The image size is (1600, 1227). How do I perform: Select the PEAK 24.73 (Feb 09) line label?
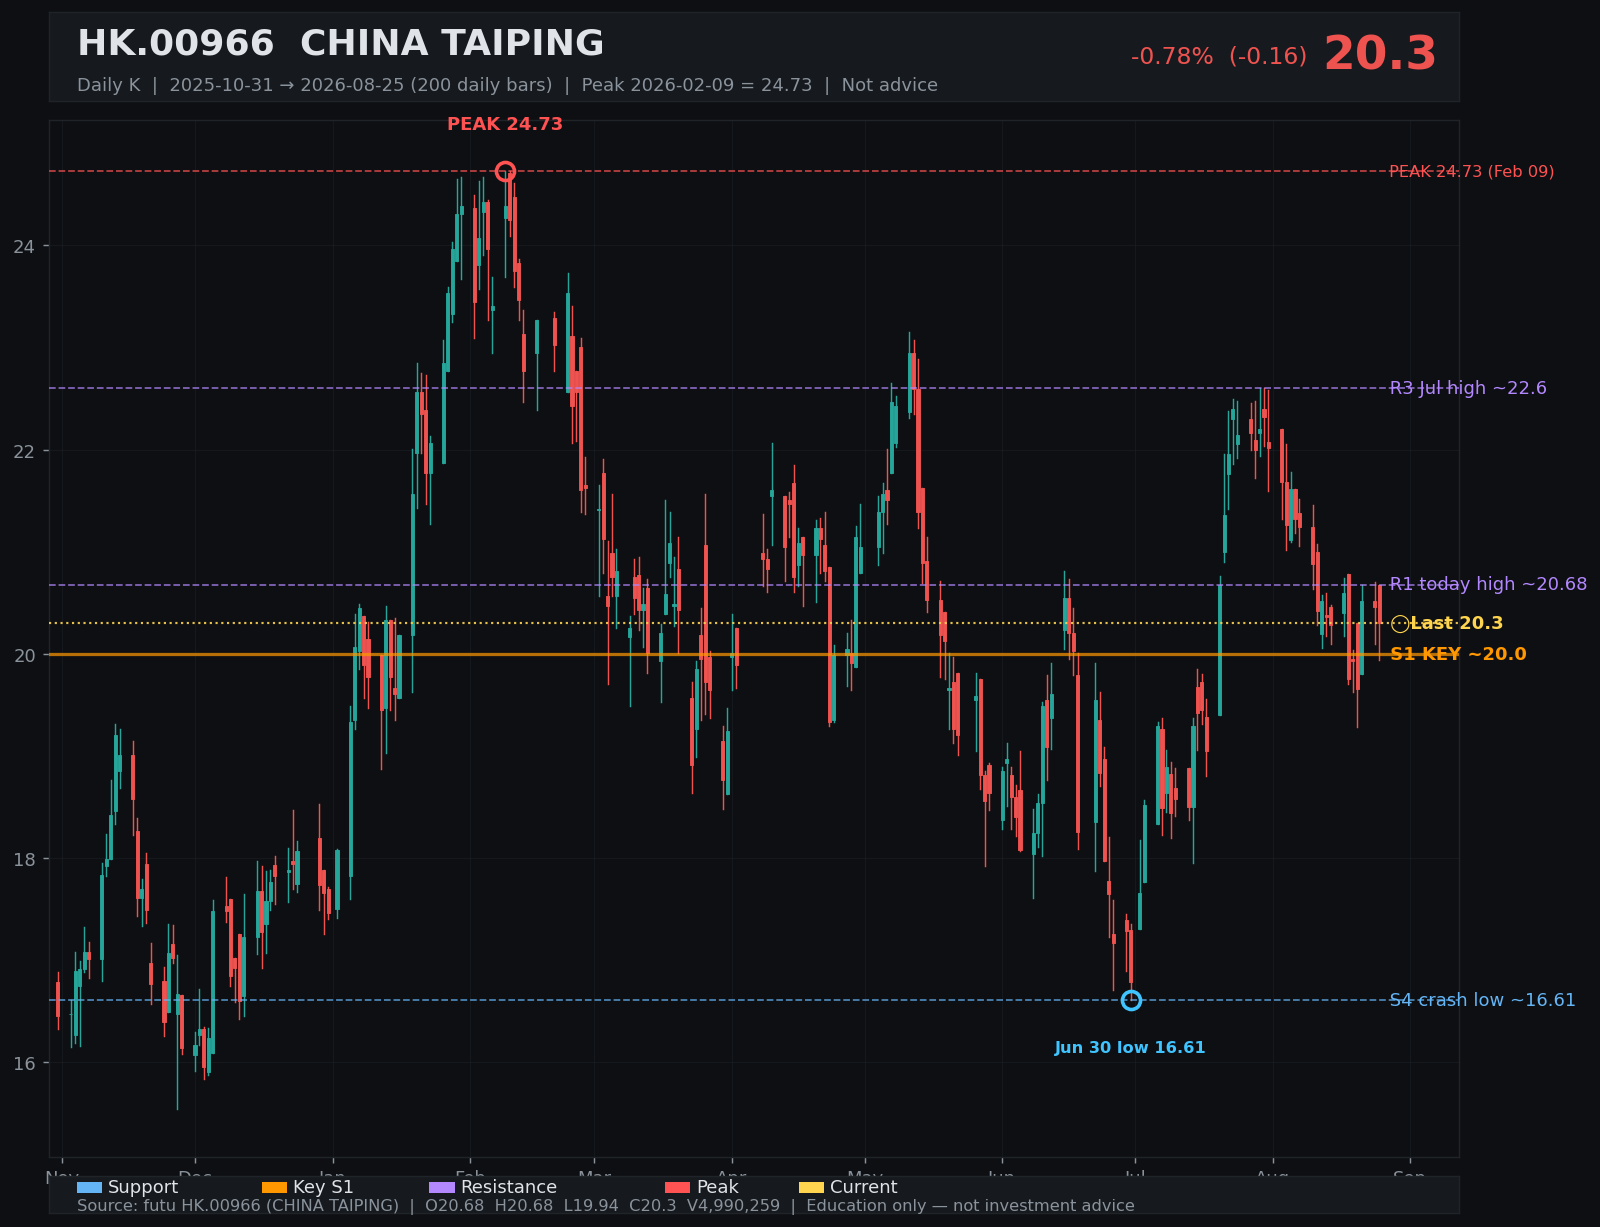coord(1472,172)
